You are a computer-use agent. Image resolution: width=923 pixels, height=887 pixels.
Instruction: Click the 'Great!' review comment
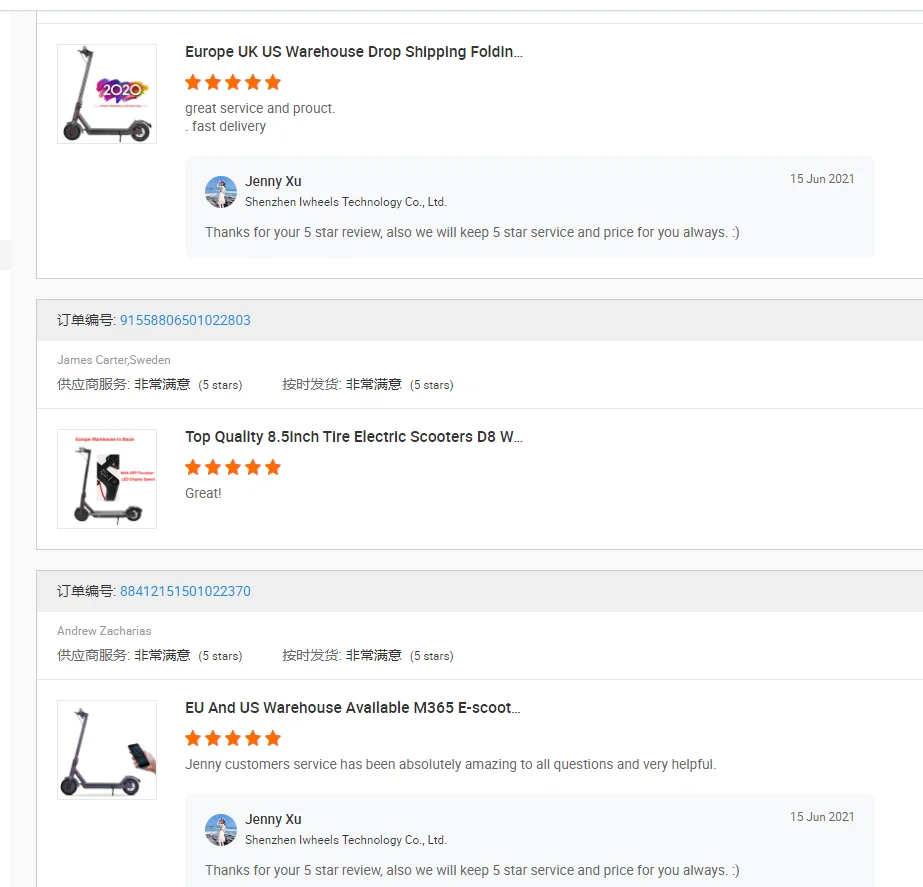pyautogui.click(x=203, y=493)
